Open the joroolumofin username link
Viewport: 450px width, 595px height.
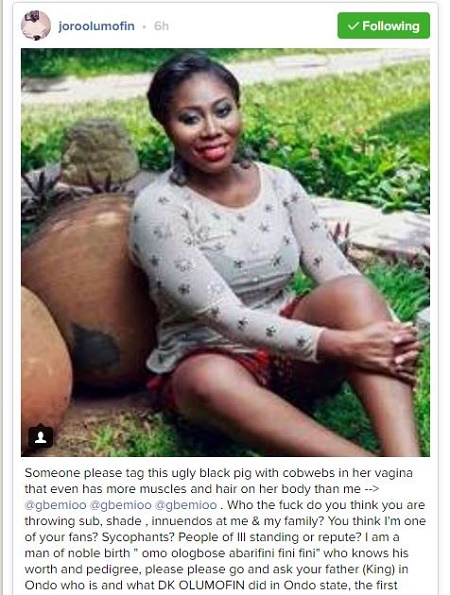[x=96, y=26]
